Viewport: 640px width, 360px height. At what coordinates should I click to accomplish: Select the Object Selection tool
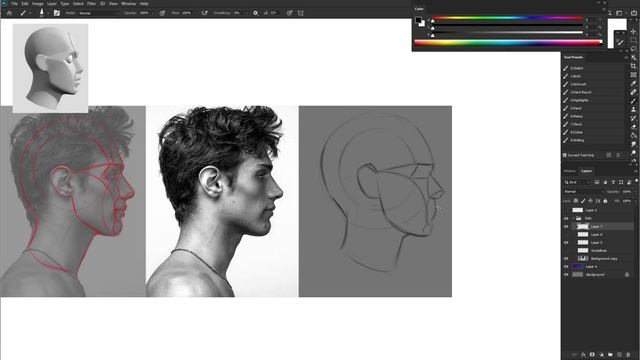coord(633,58)
